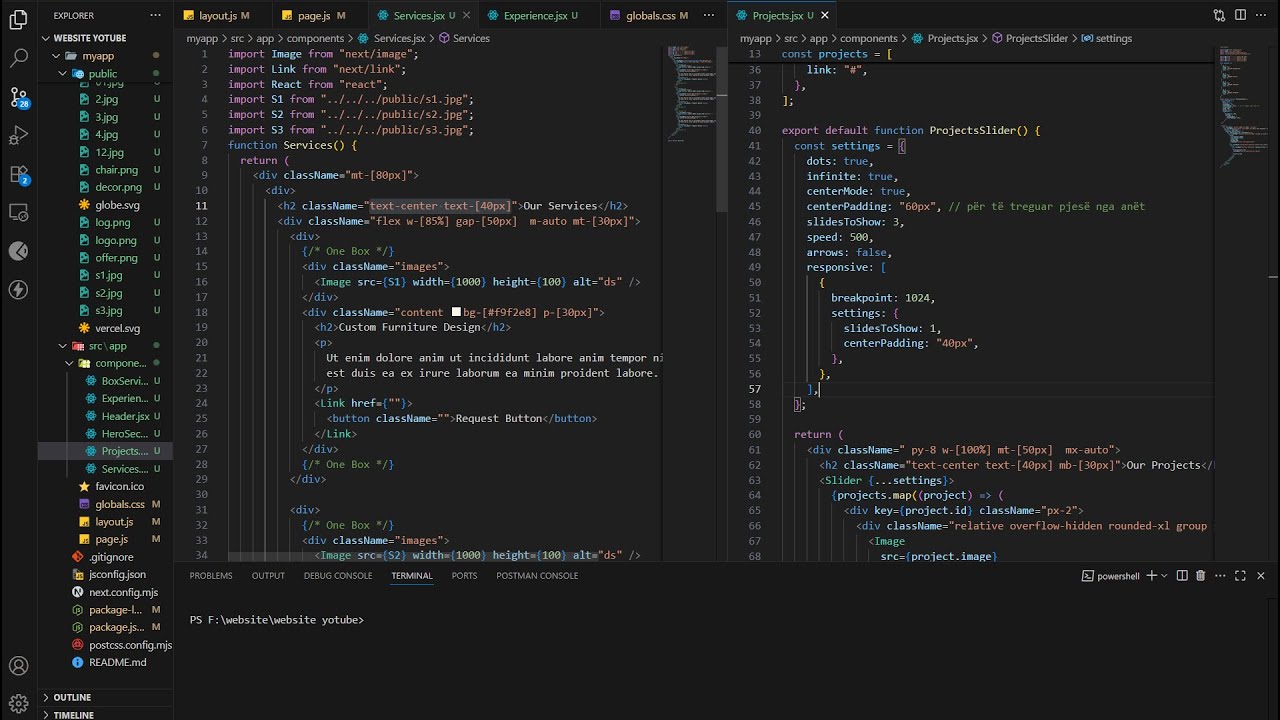Open the Accounts profile icon
1280x720 pixels.
pos(19,666)
